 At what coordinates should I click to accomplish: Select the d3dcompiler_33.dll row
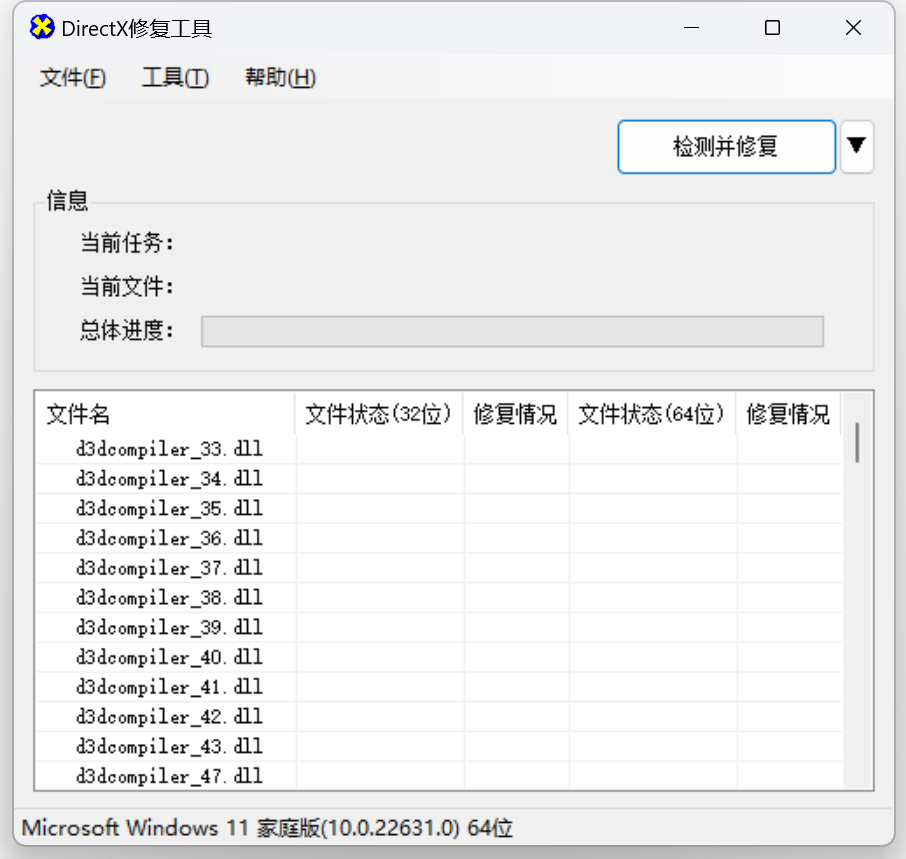pyautogui.click(x=439, y=449)
